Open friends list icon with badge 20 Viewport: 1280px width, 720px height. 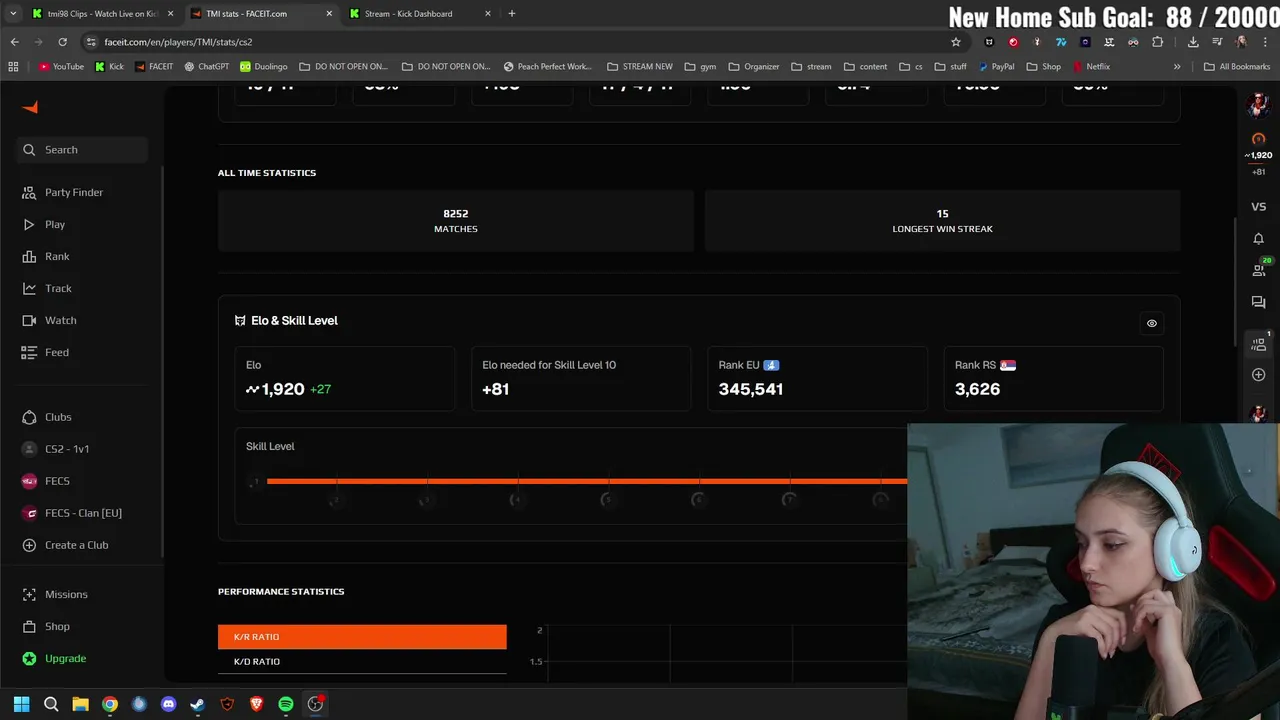(x=1259, y=269)
